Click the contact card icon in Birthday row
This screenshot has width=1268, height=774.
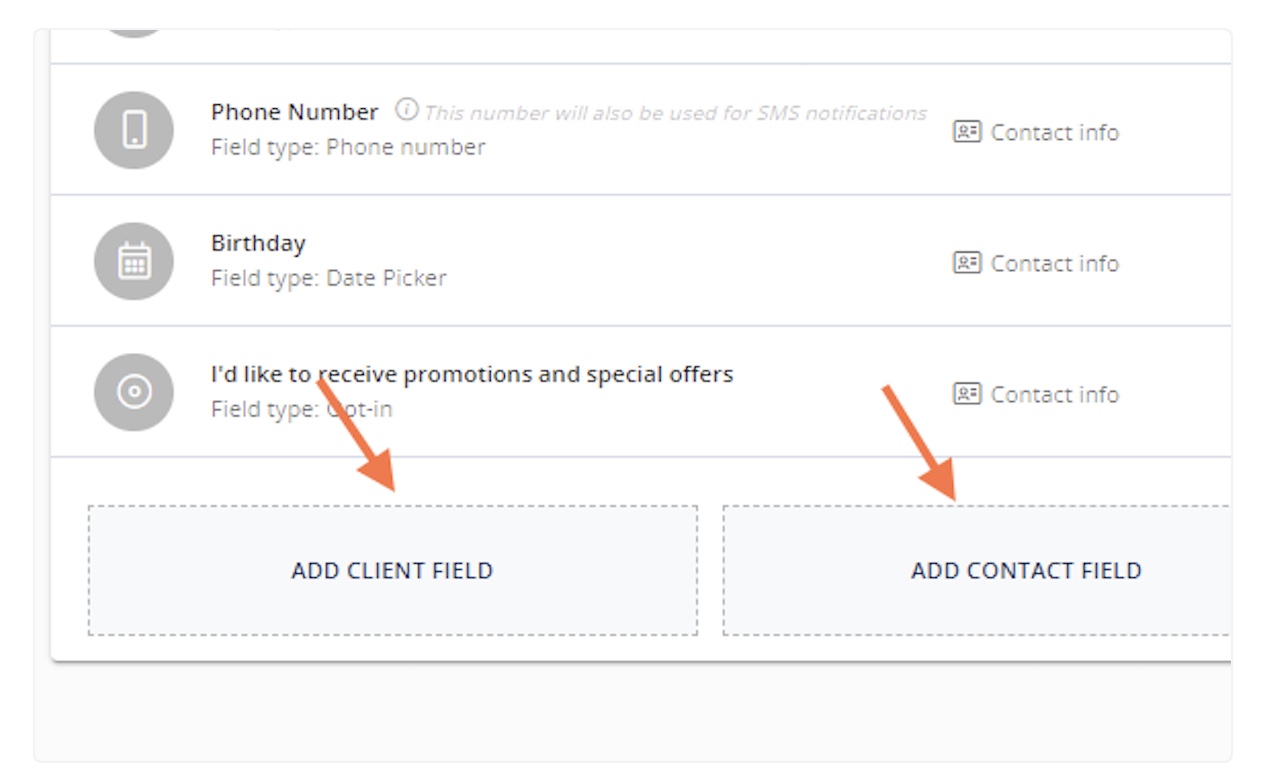[x=966, y=263]
